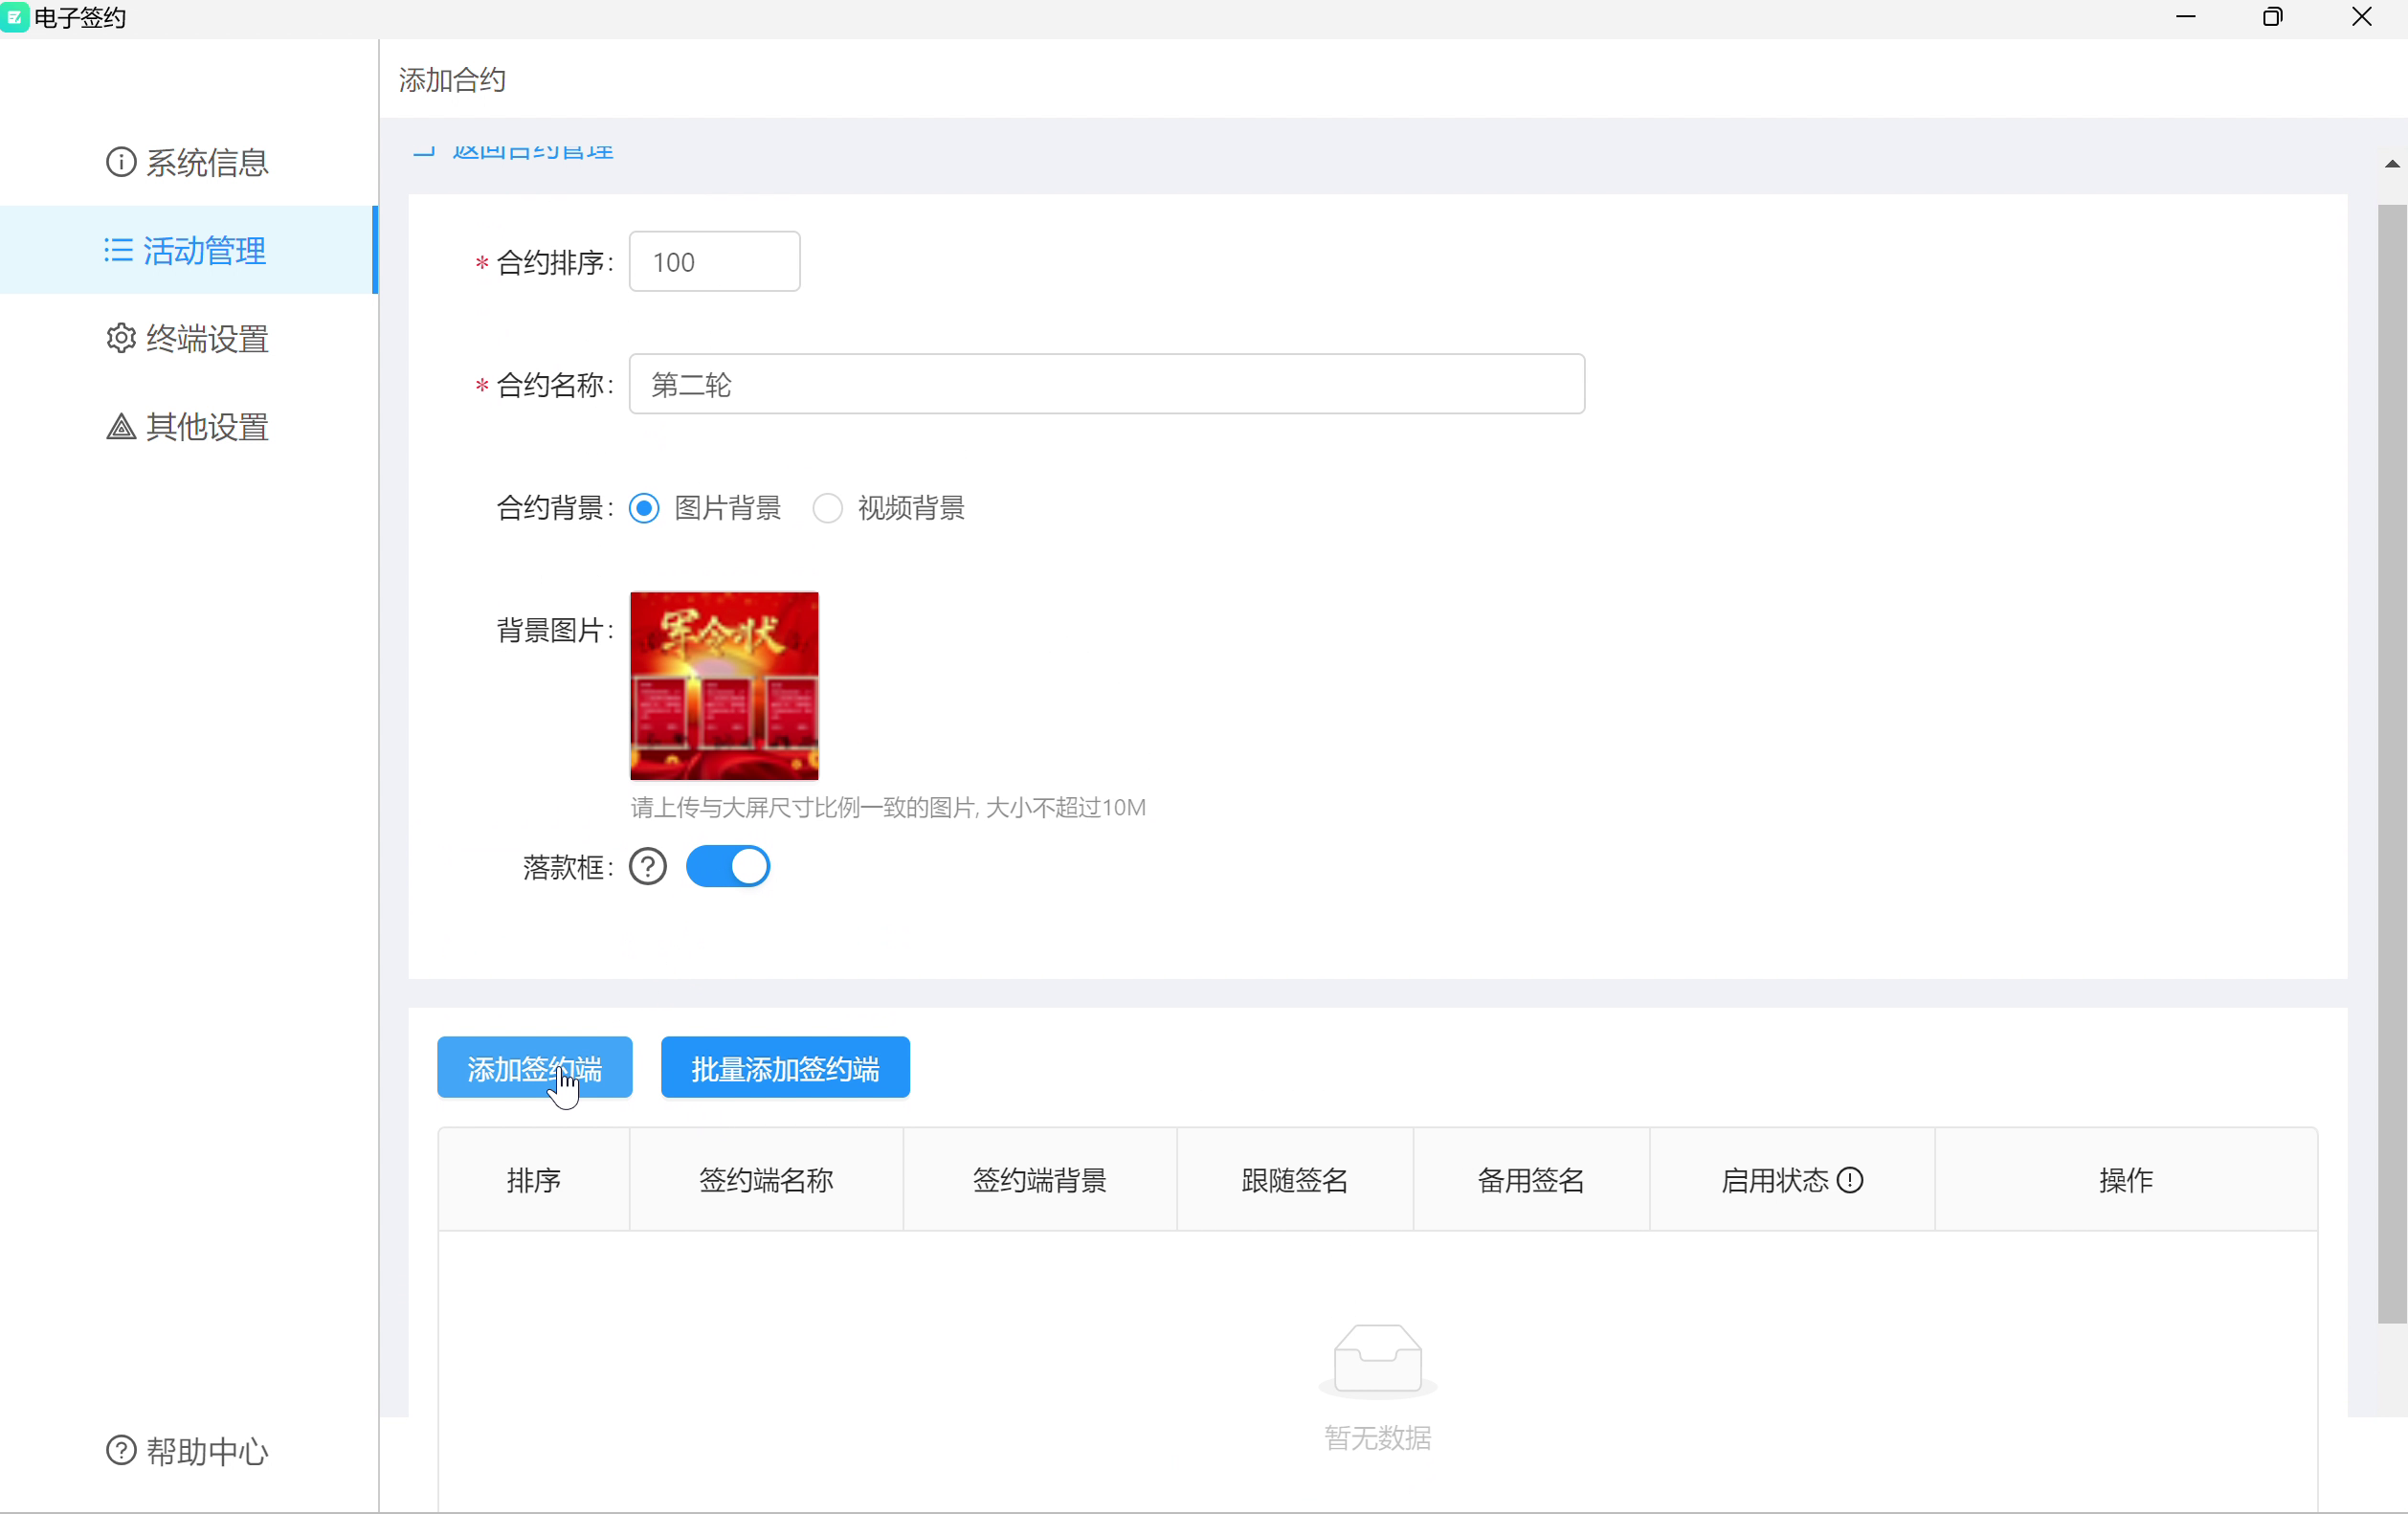Select the 图片背景 radio button
The width and height of the screenshot is (2408, 1514).
click(x=644, y=508)
